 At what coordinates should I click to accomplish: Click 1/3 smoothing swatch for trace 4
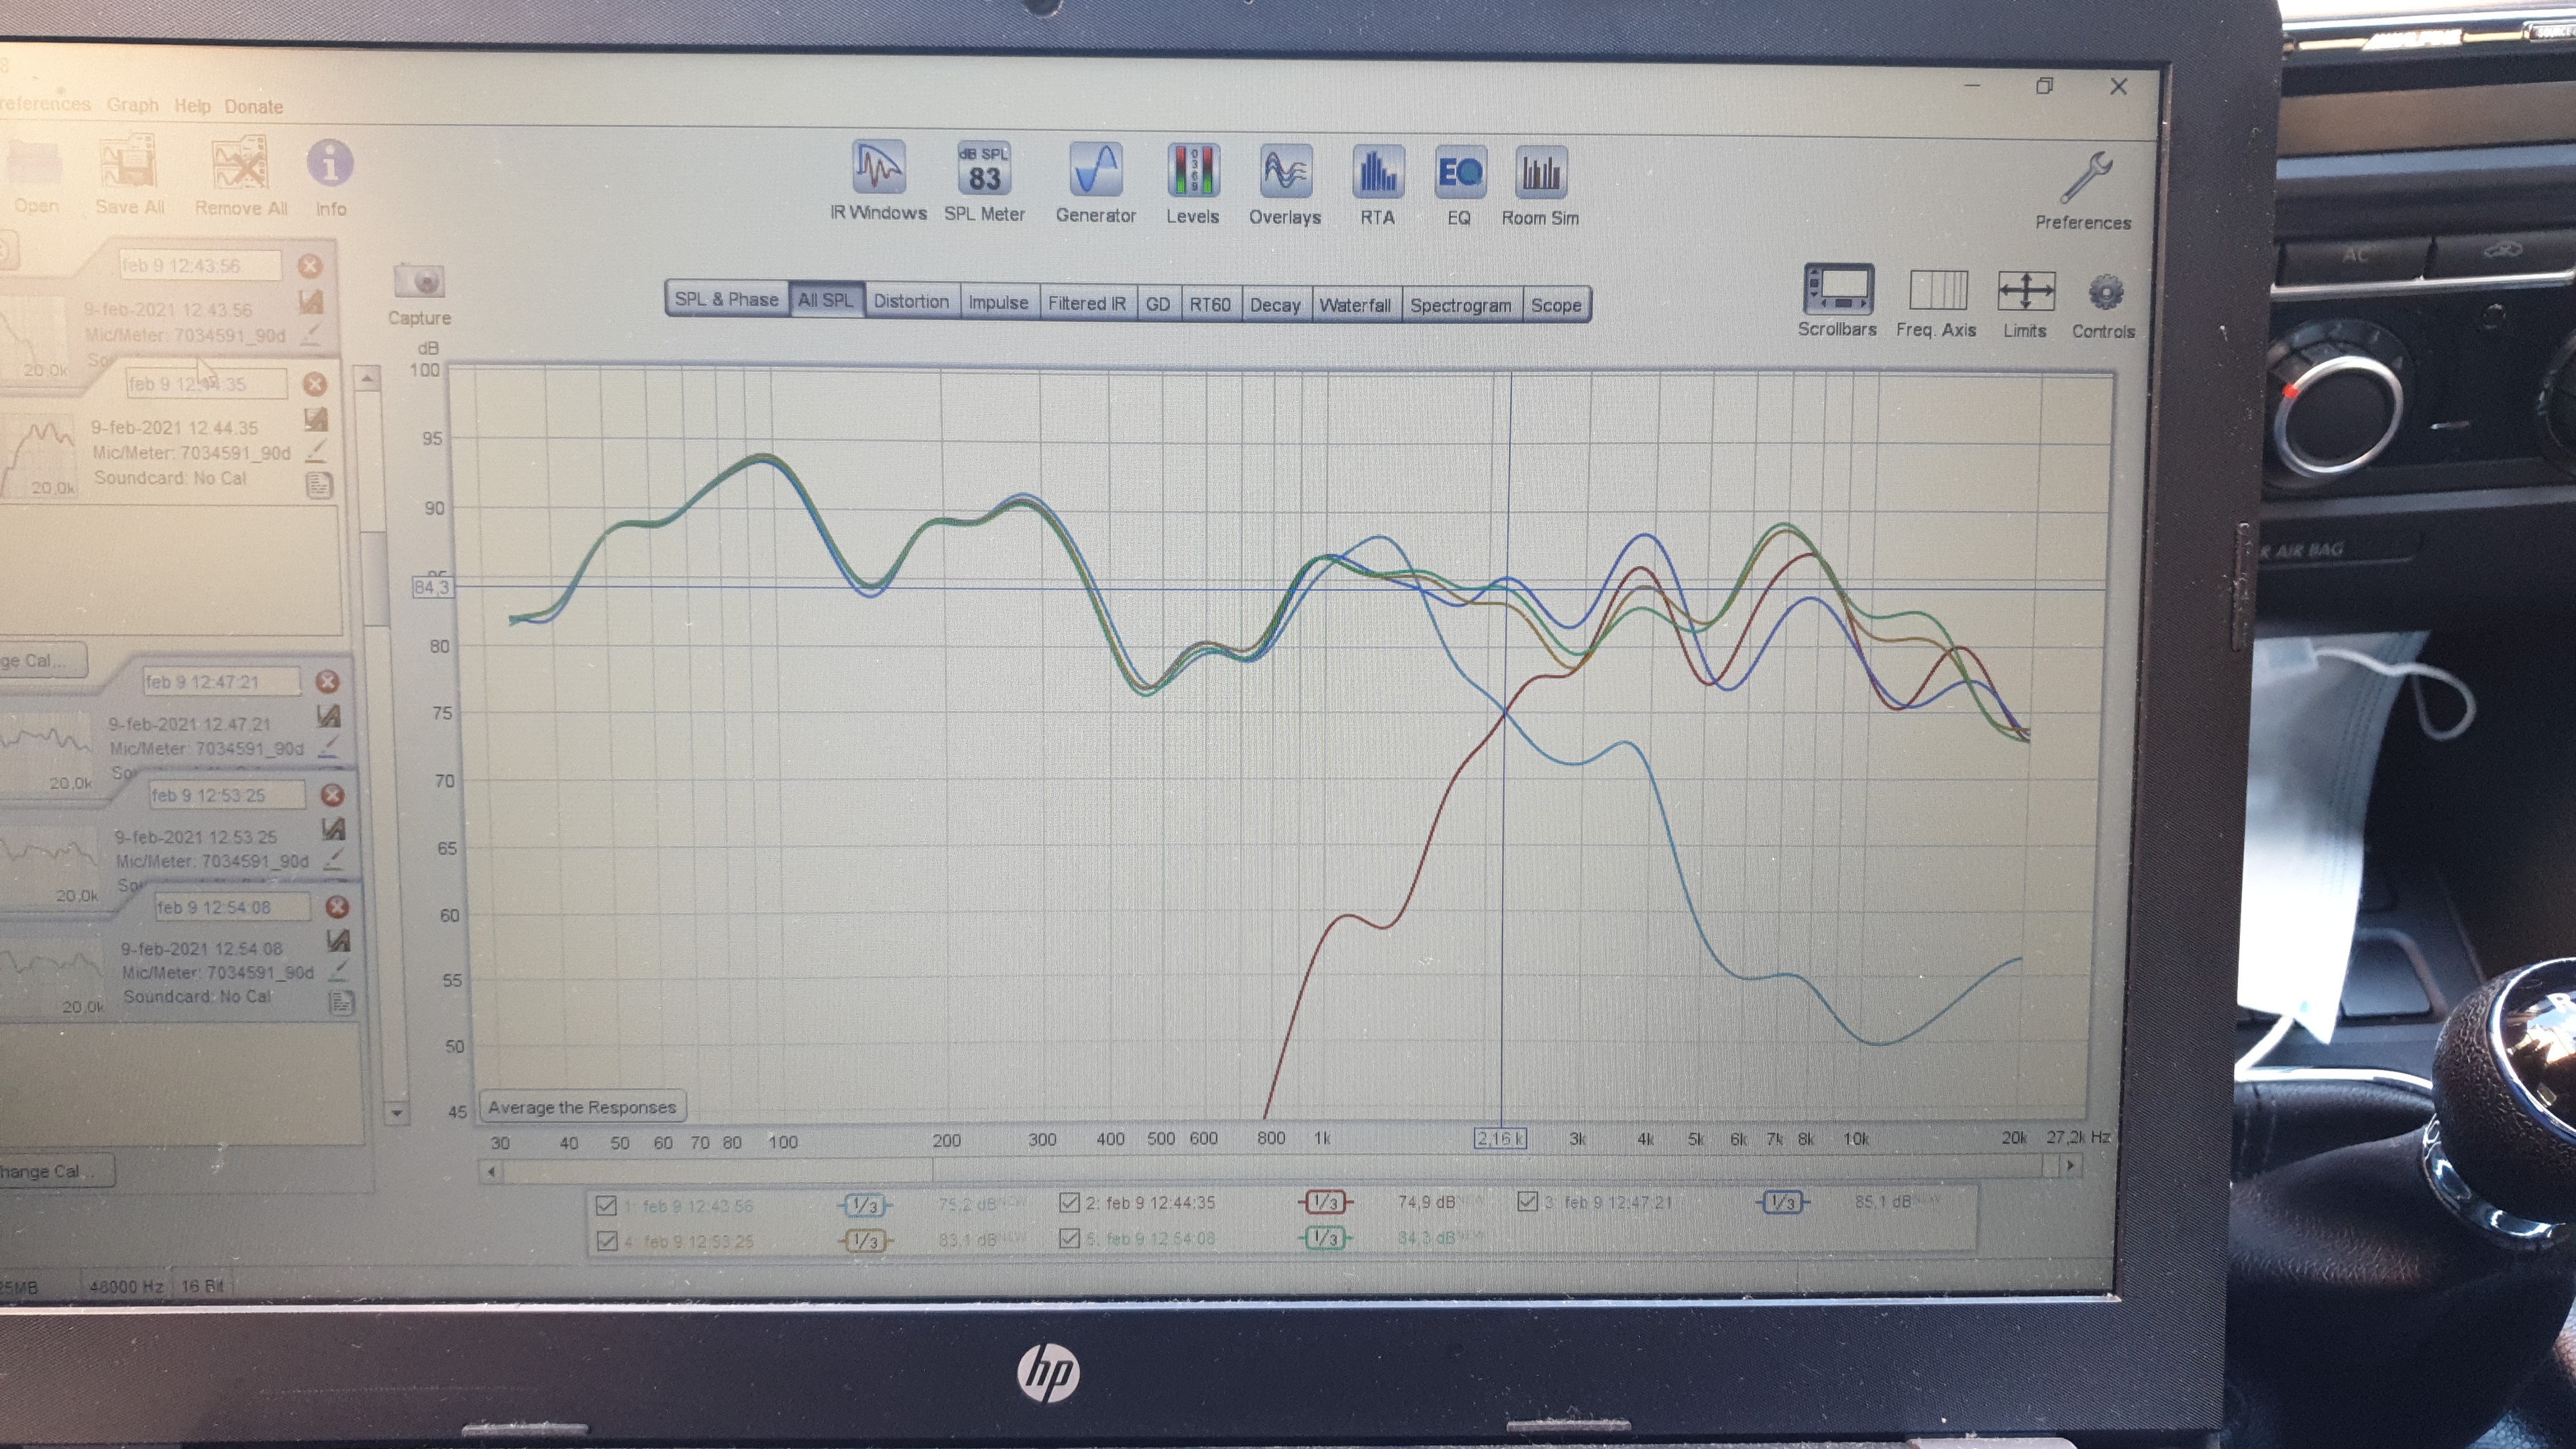[x=866, y=1241]
